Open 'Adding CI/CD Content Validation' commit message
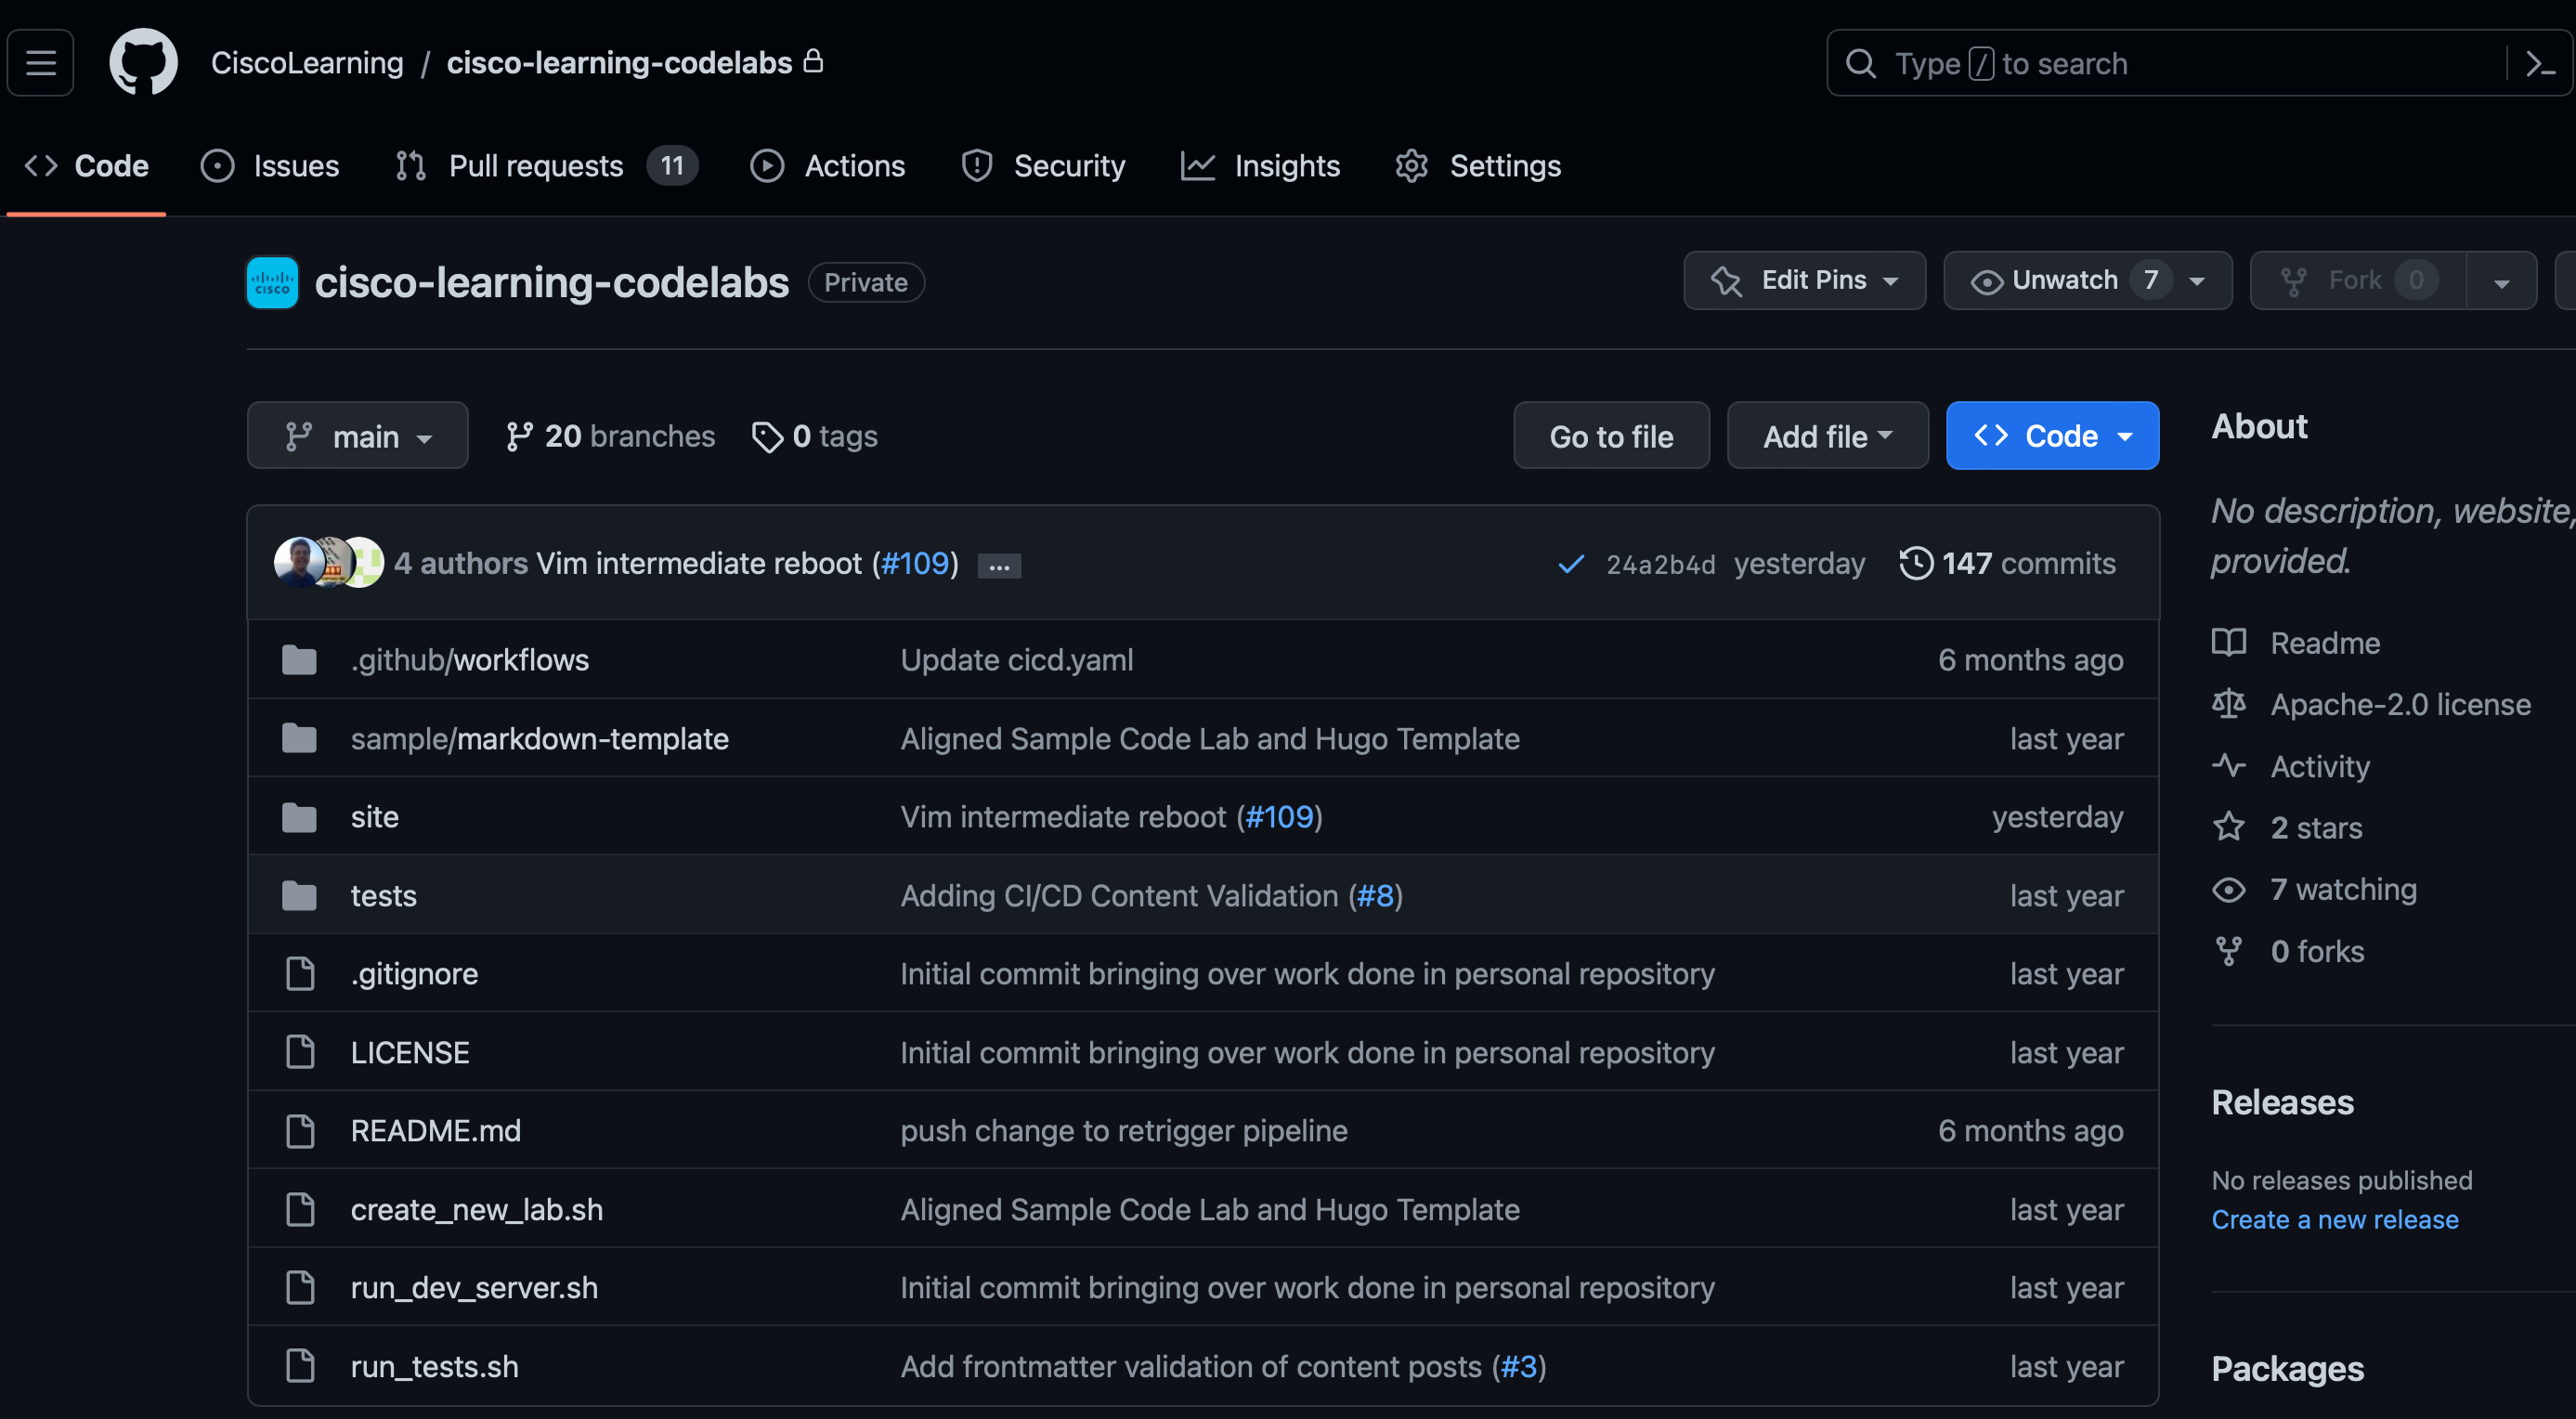This screenshot has height=1419, width=2576. point(1119,896)
